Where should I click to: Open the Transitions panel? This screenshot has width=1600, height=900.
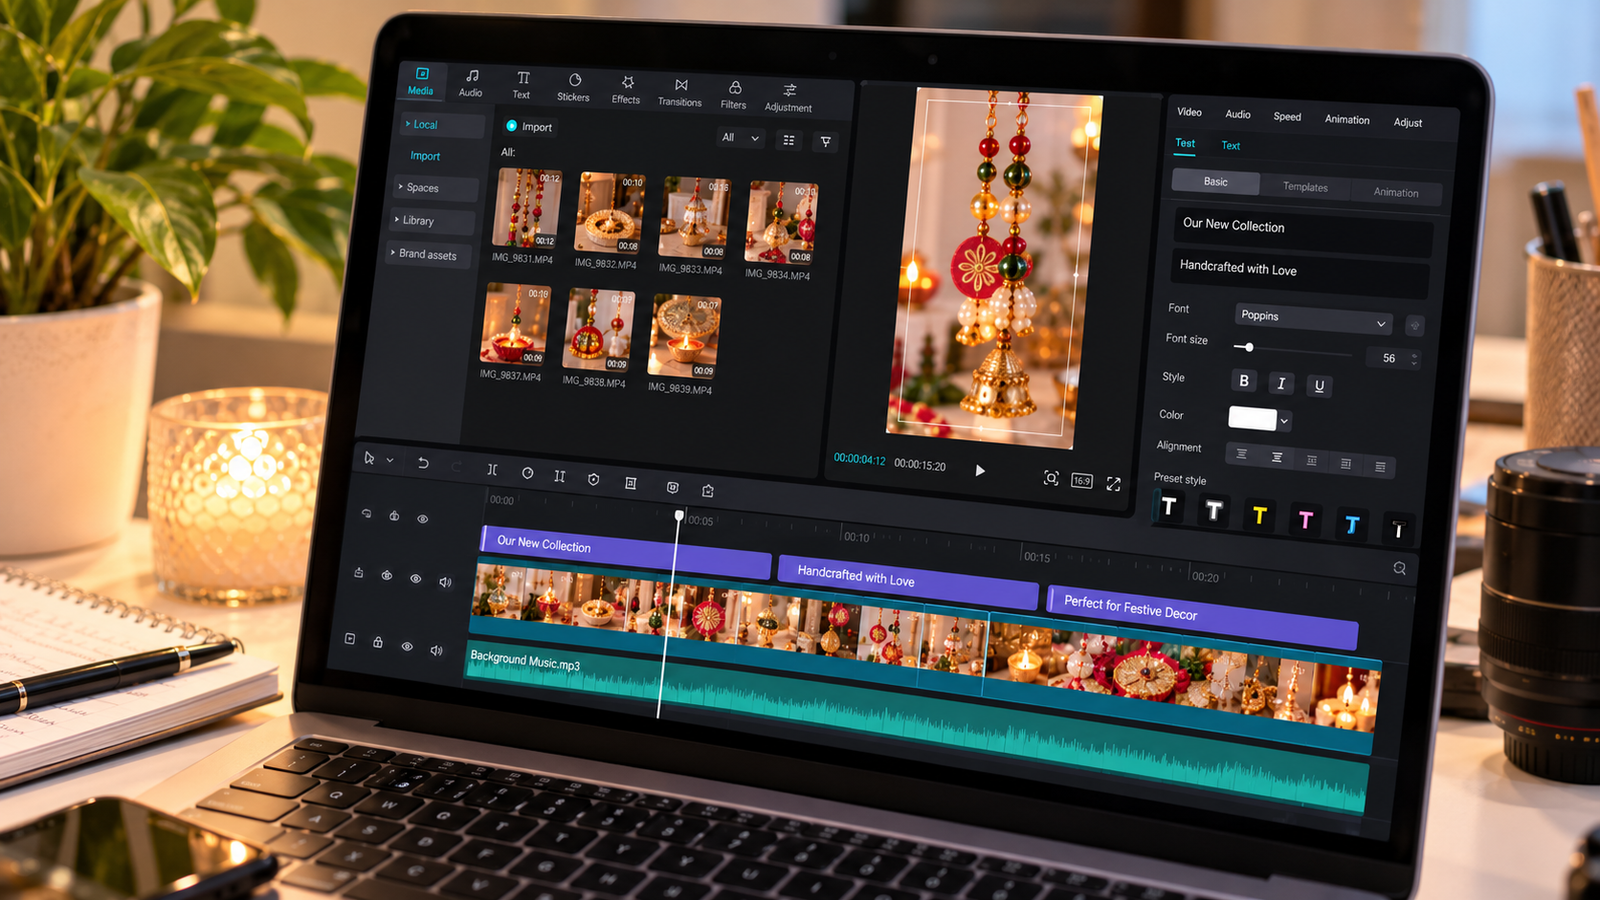(x=680, y=93)
